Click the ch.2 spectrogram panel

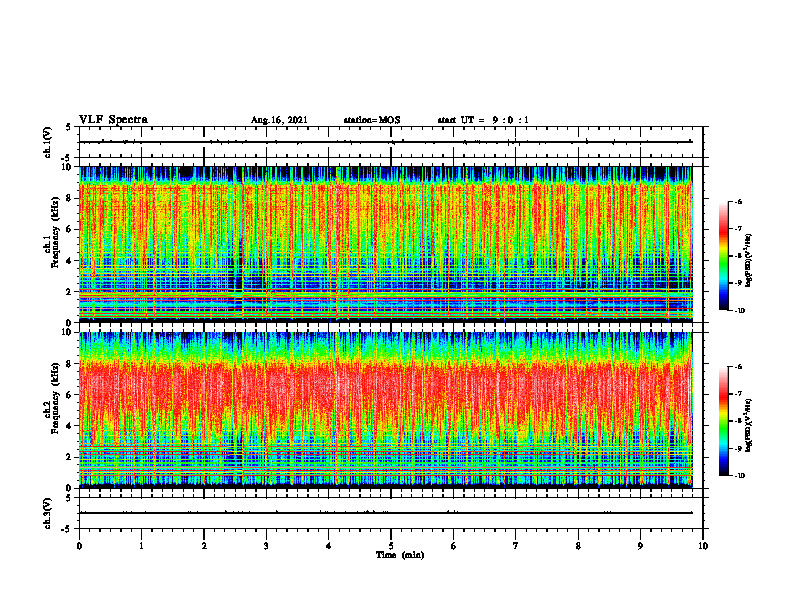pos(386,410)
